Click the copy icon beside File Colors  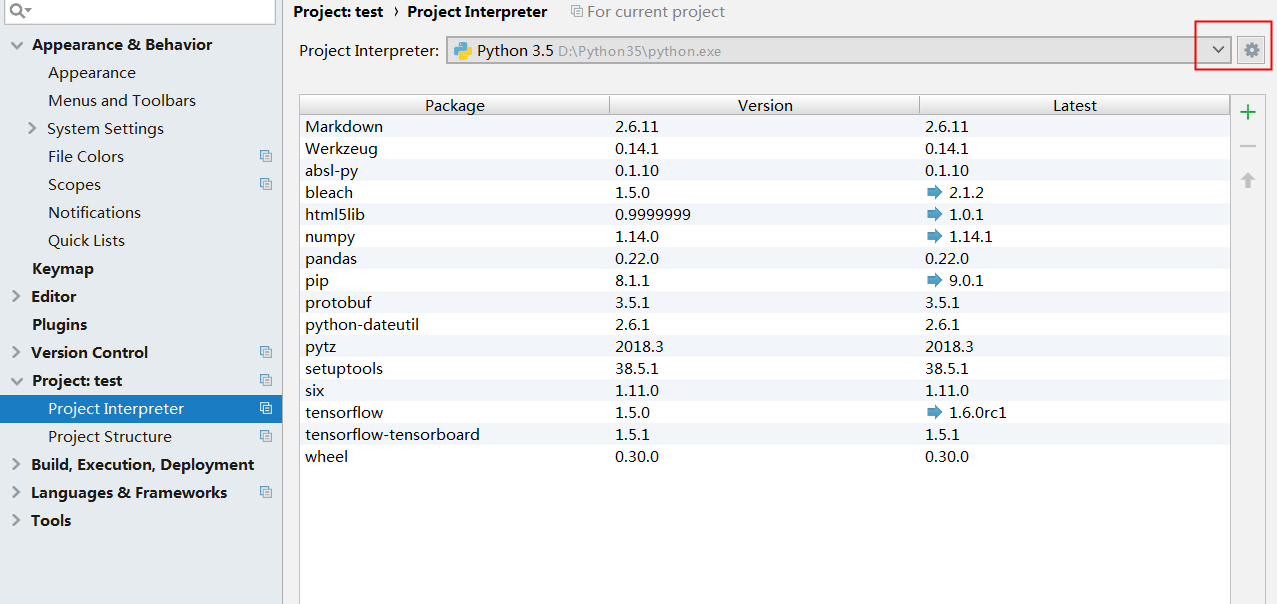point(265,157)
